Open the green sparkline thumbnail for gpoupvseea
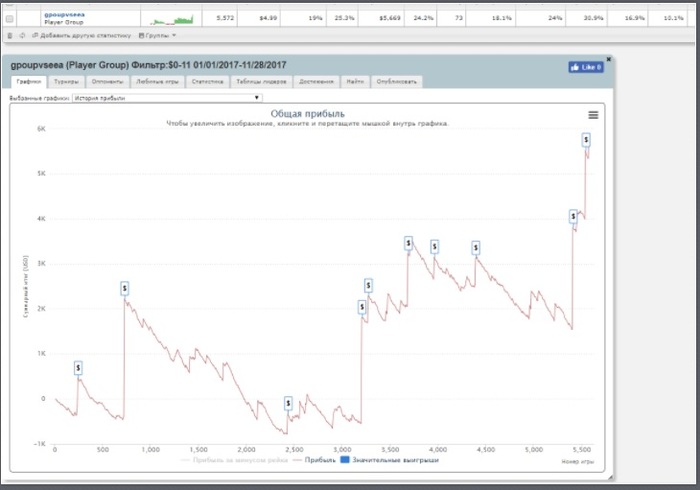Image resolution: width=700 pixels, height=490 pixels. [x=171, y=20]
